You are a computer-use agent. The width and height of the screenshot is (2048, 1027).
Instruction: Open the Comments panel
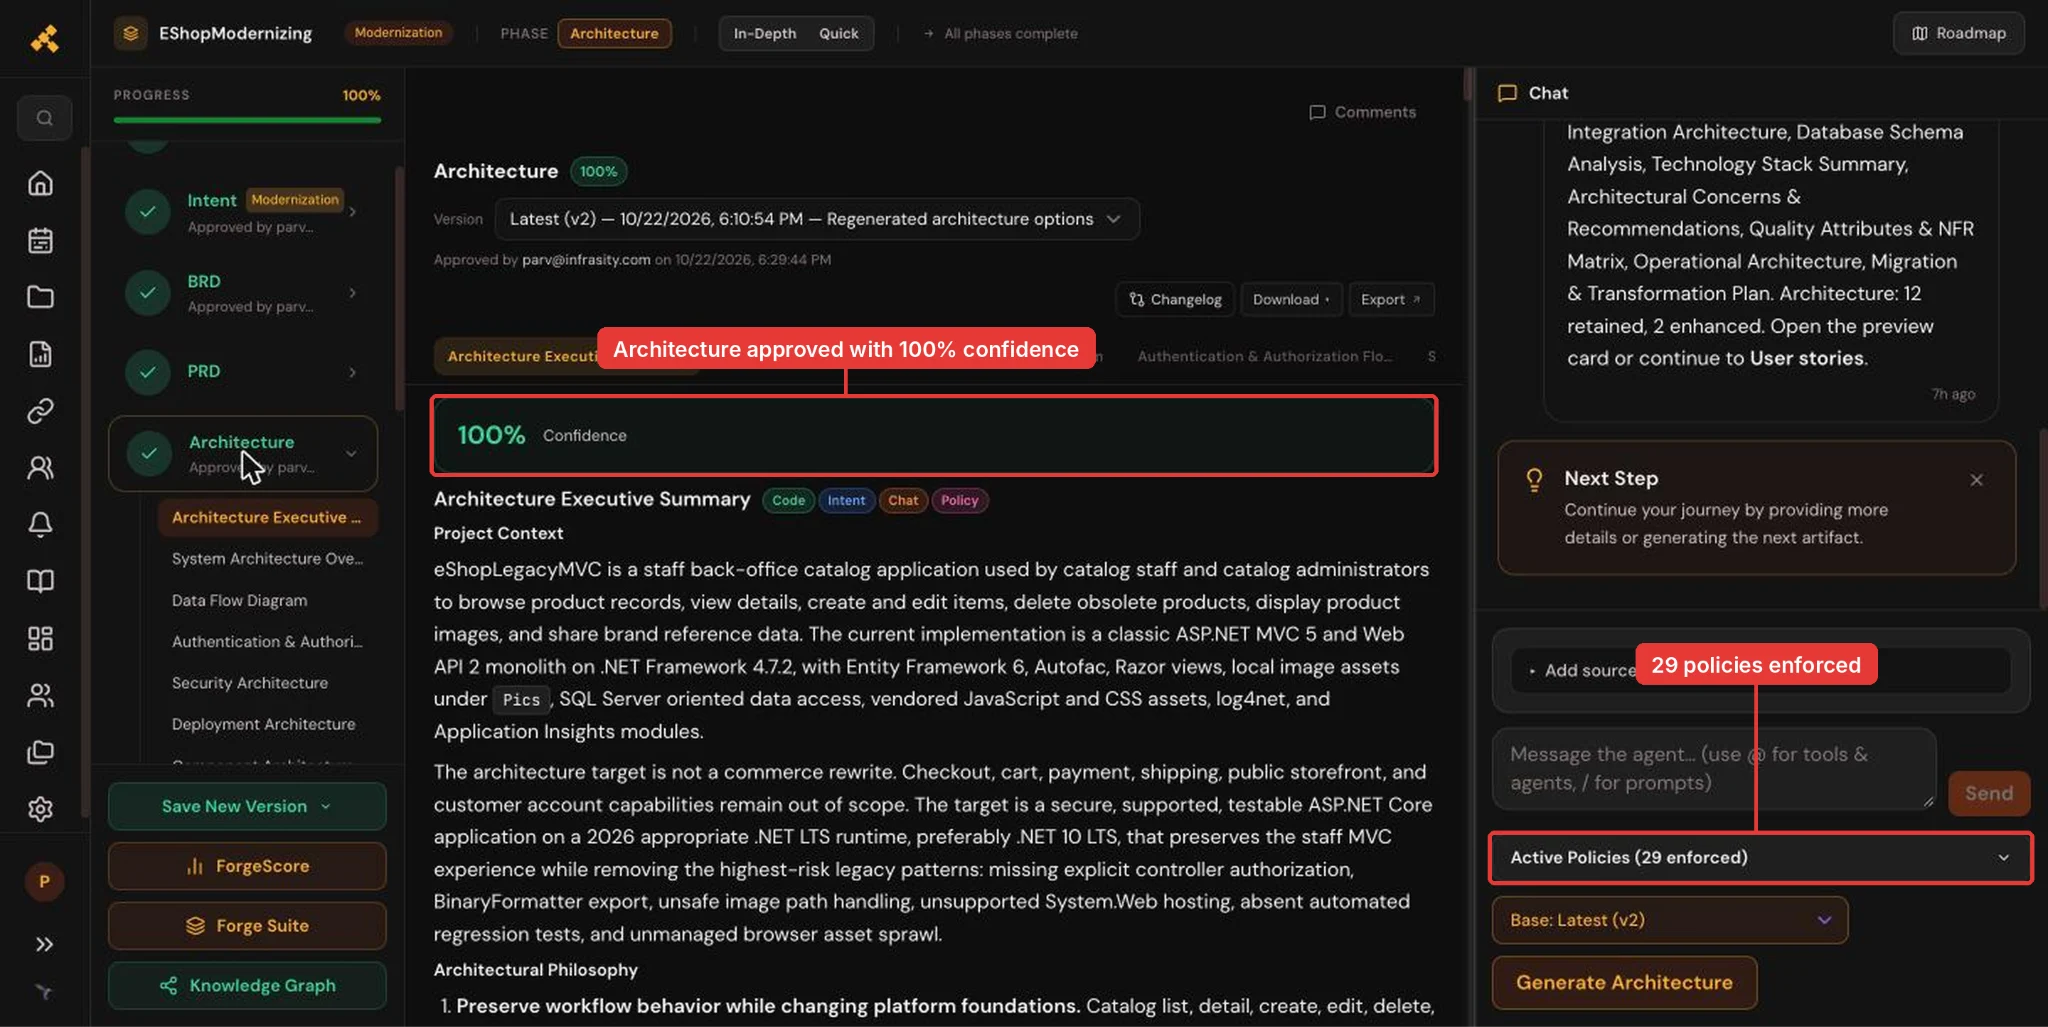(x=1362, y=112)
